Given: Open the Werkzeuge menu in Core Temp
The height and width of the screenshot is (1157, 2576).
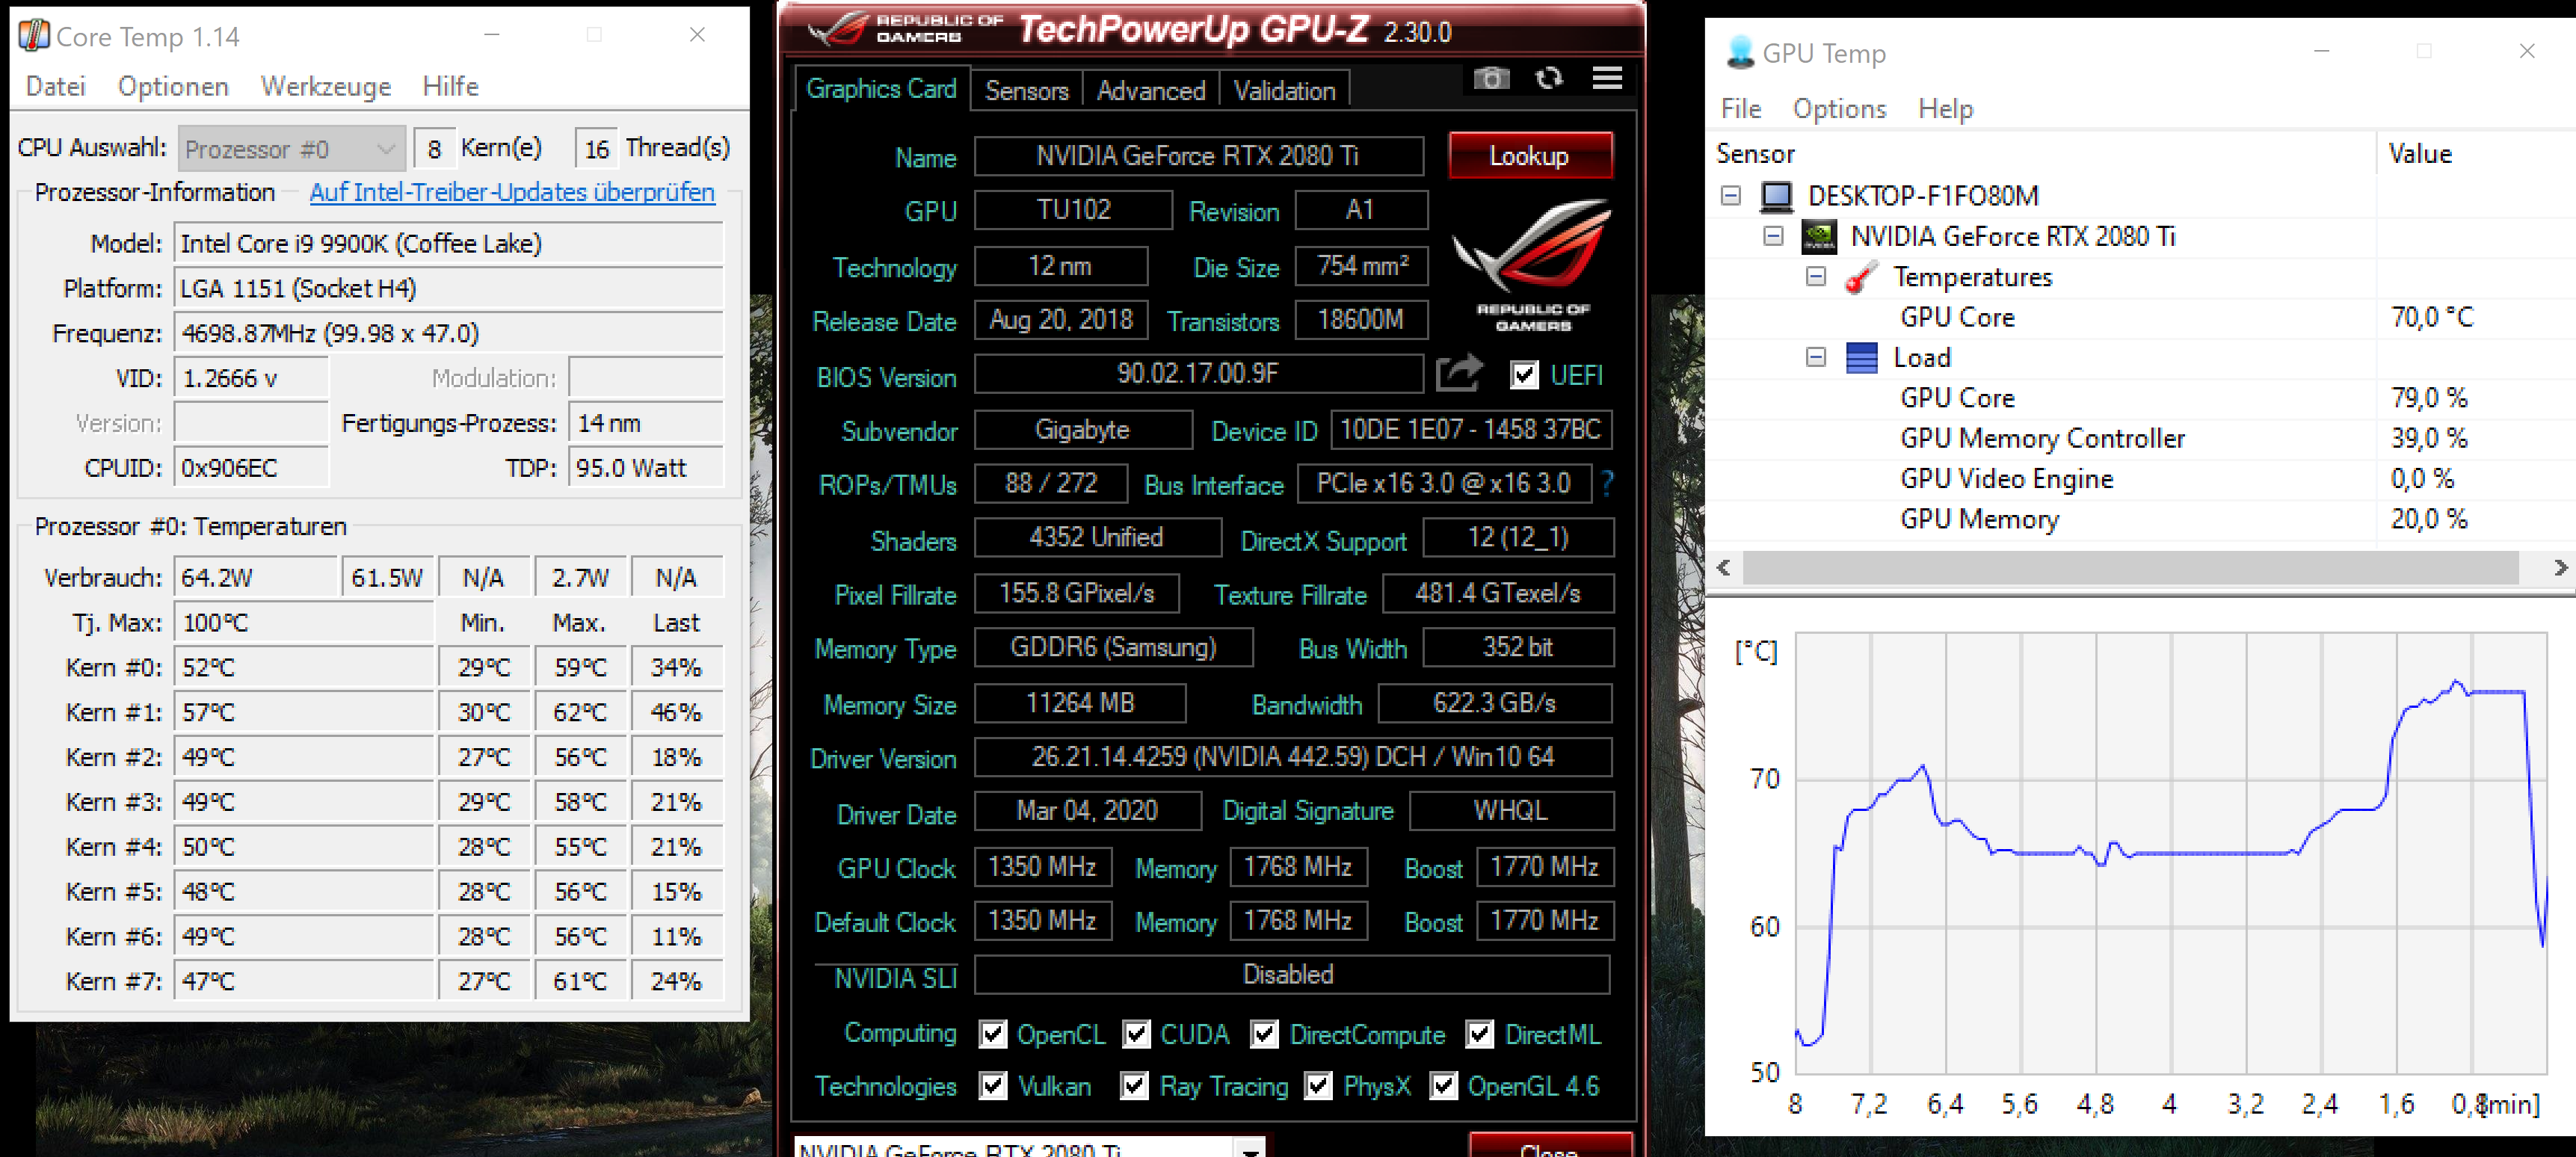Looking at the screenshot, I should [x=325, y=87].
